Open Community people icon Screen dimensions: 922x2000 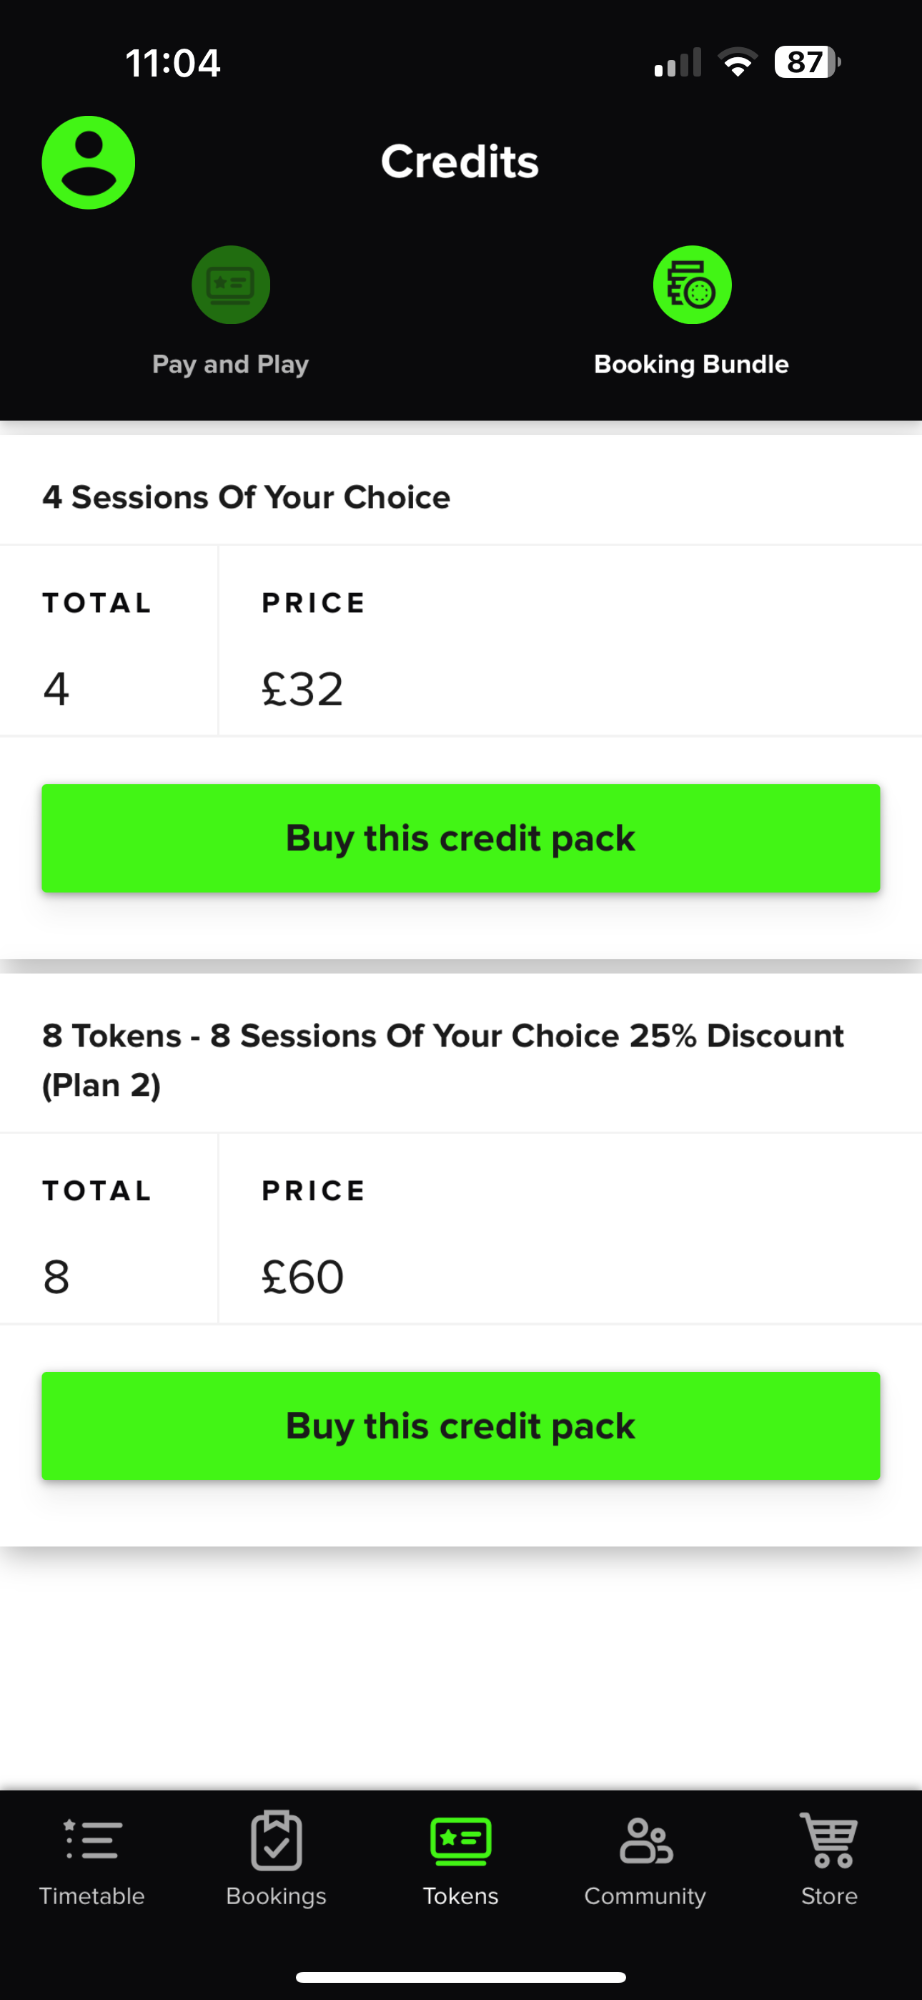click(645, 1841)
